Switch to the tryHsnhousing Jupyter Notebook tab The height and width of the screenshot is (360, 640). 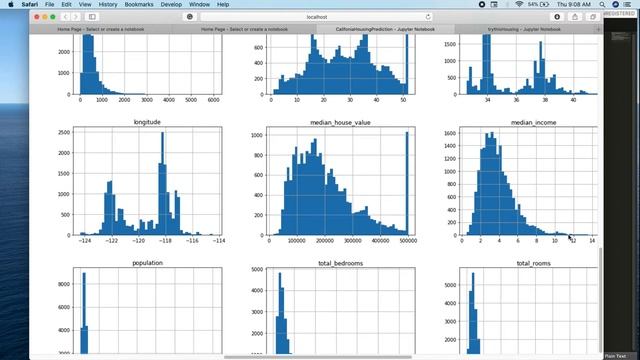(x=524, y=29)
